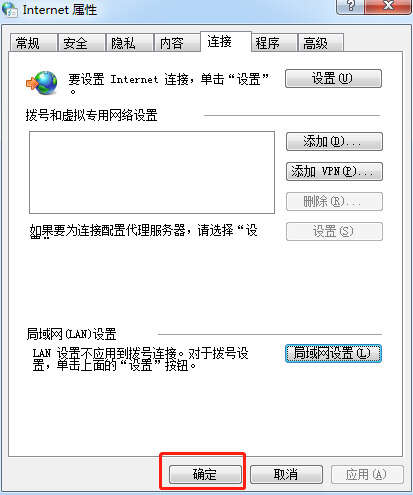Click the globe connection icon
The width and height of the screenshot is (413, 495).
click(42, 83)
